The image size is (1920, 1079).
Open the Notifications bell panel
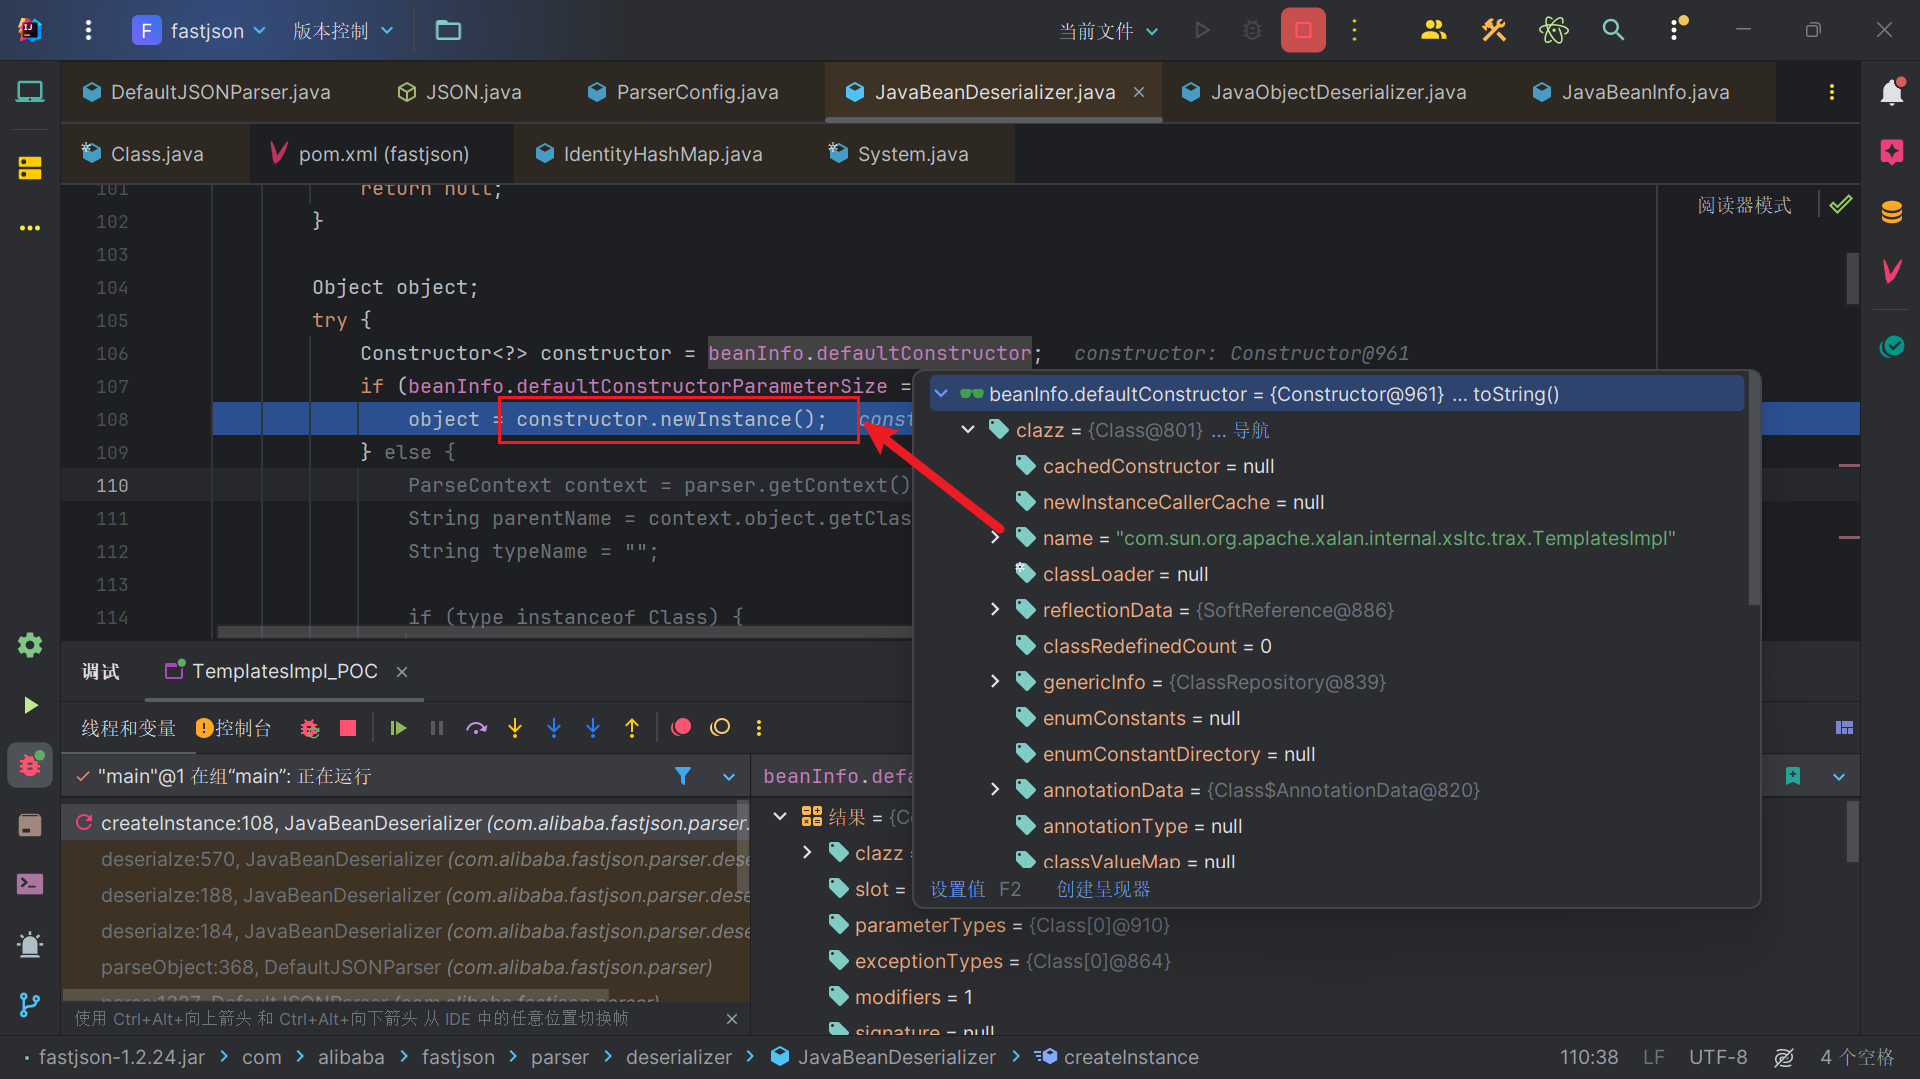1892,92
